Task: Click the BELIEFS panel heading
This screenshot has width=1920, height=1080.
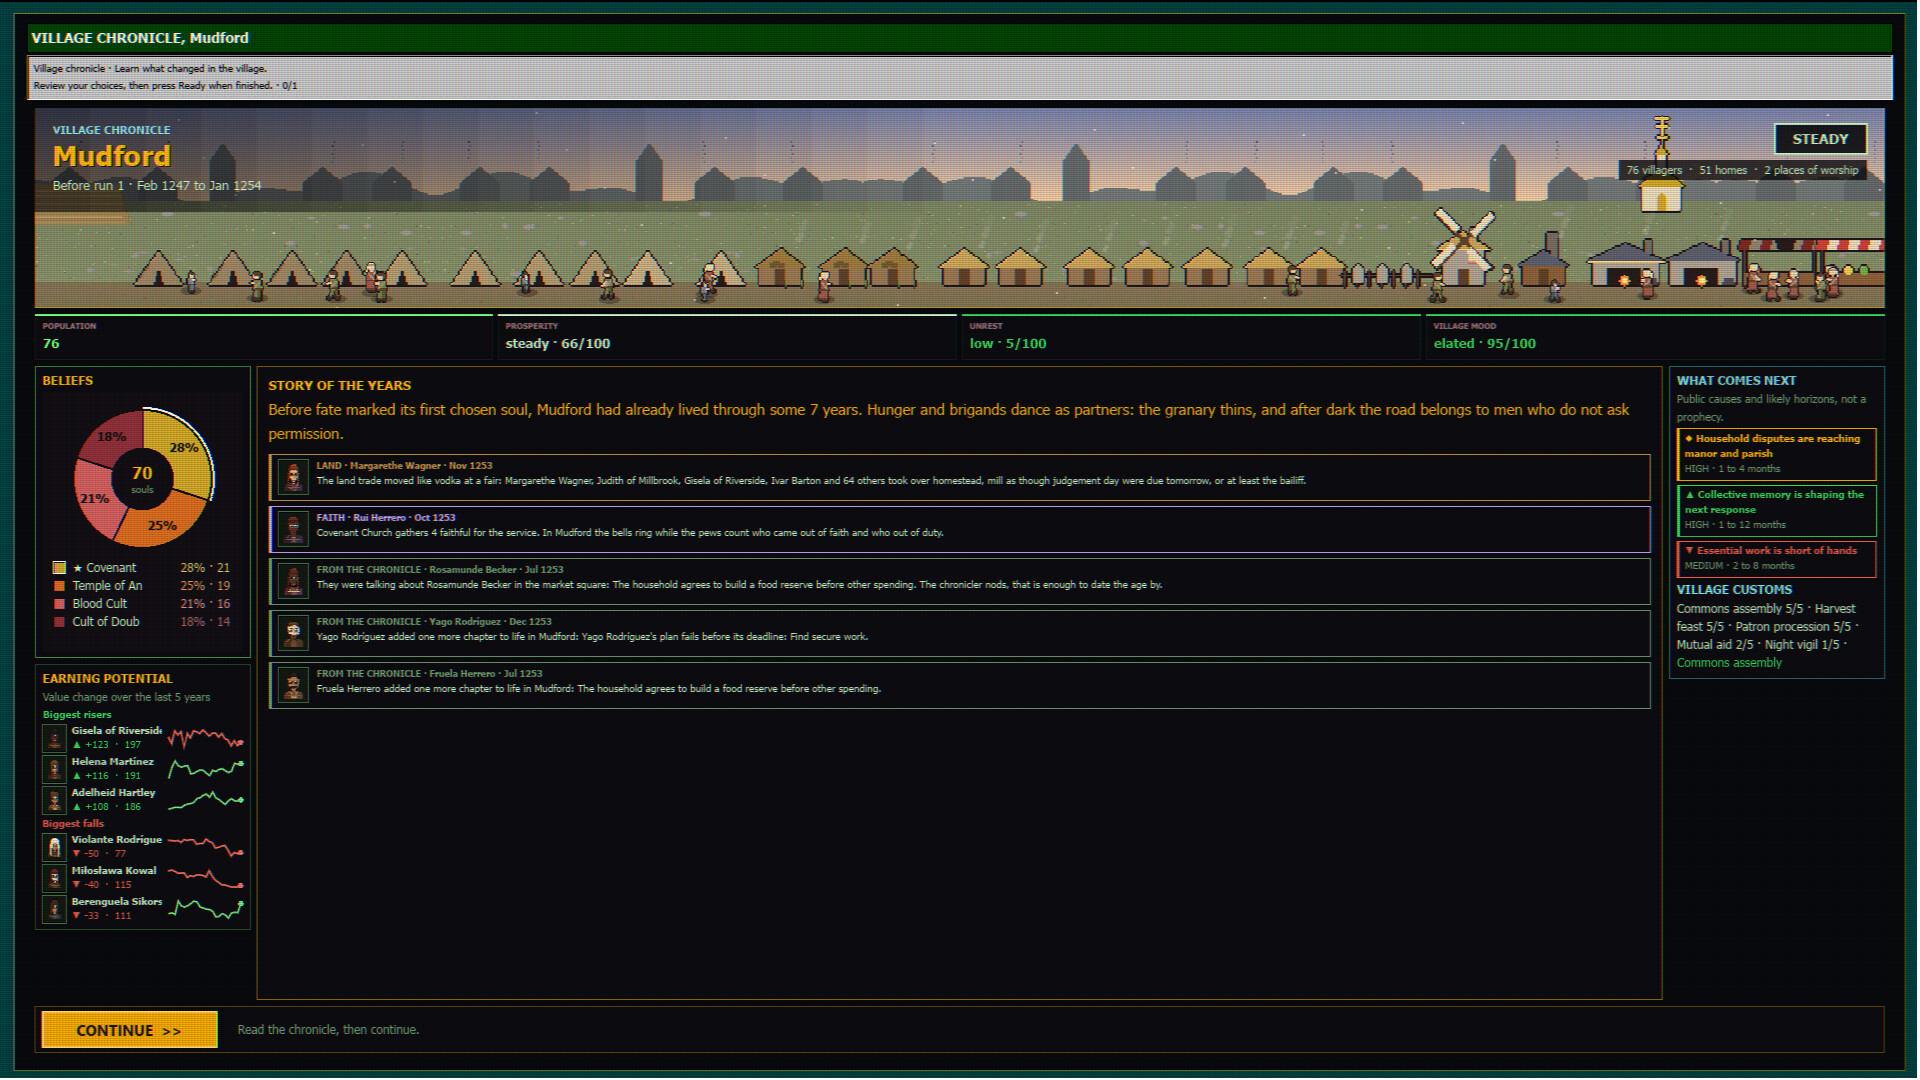Action: click(x=67, y=381)
